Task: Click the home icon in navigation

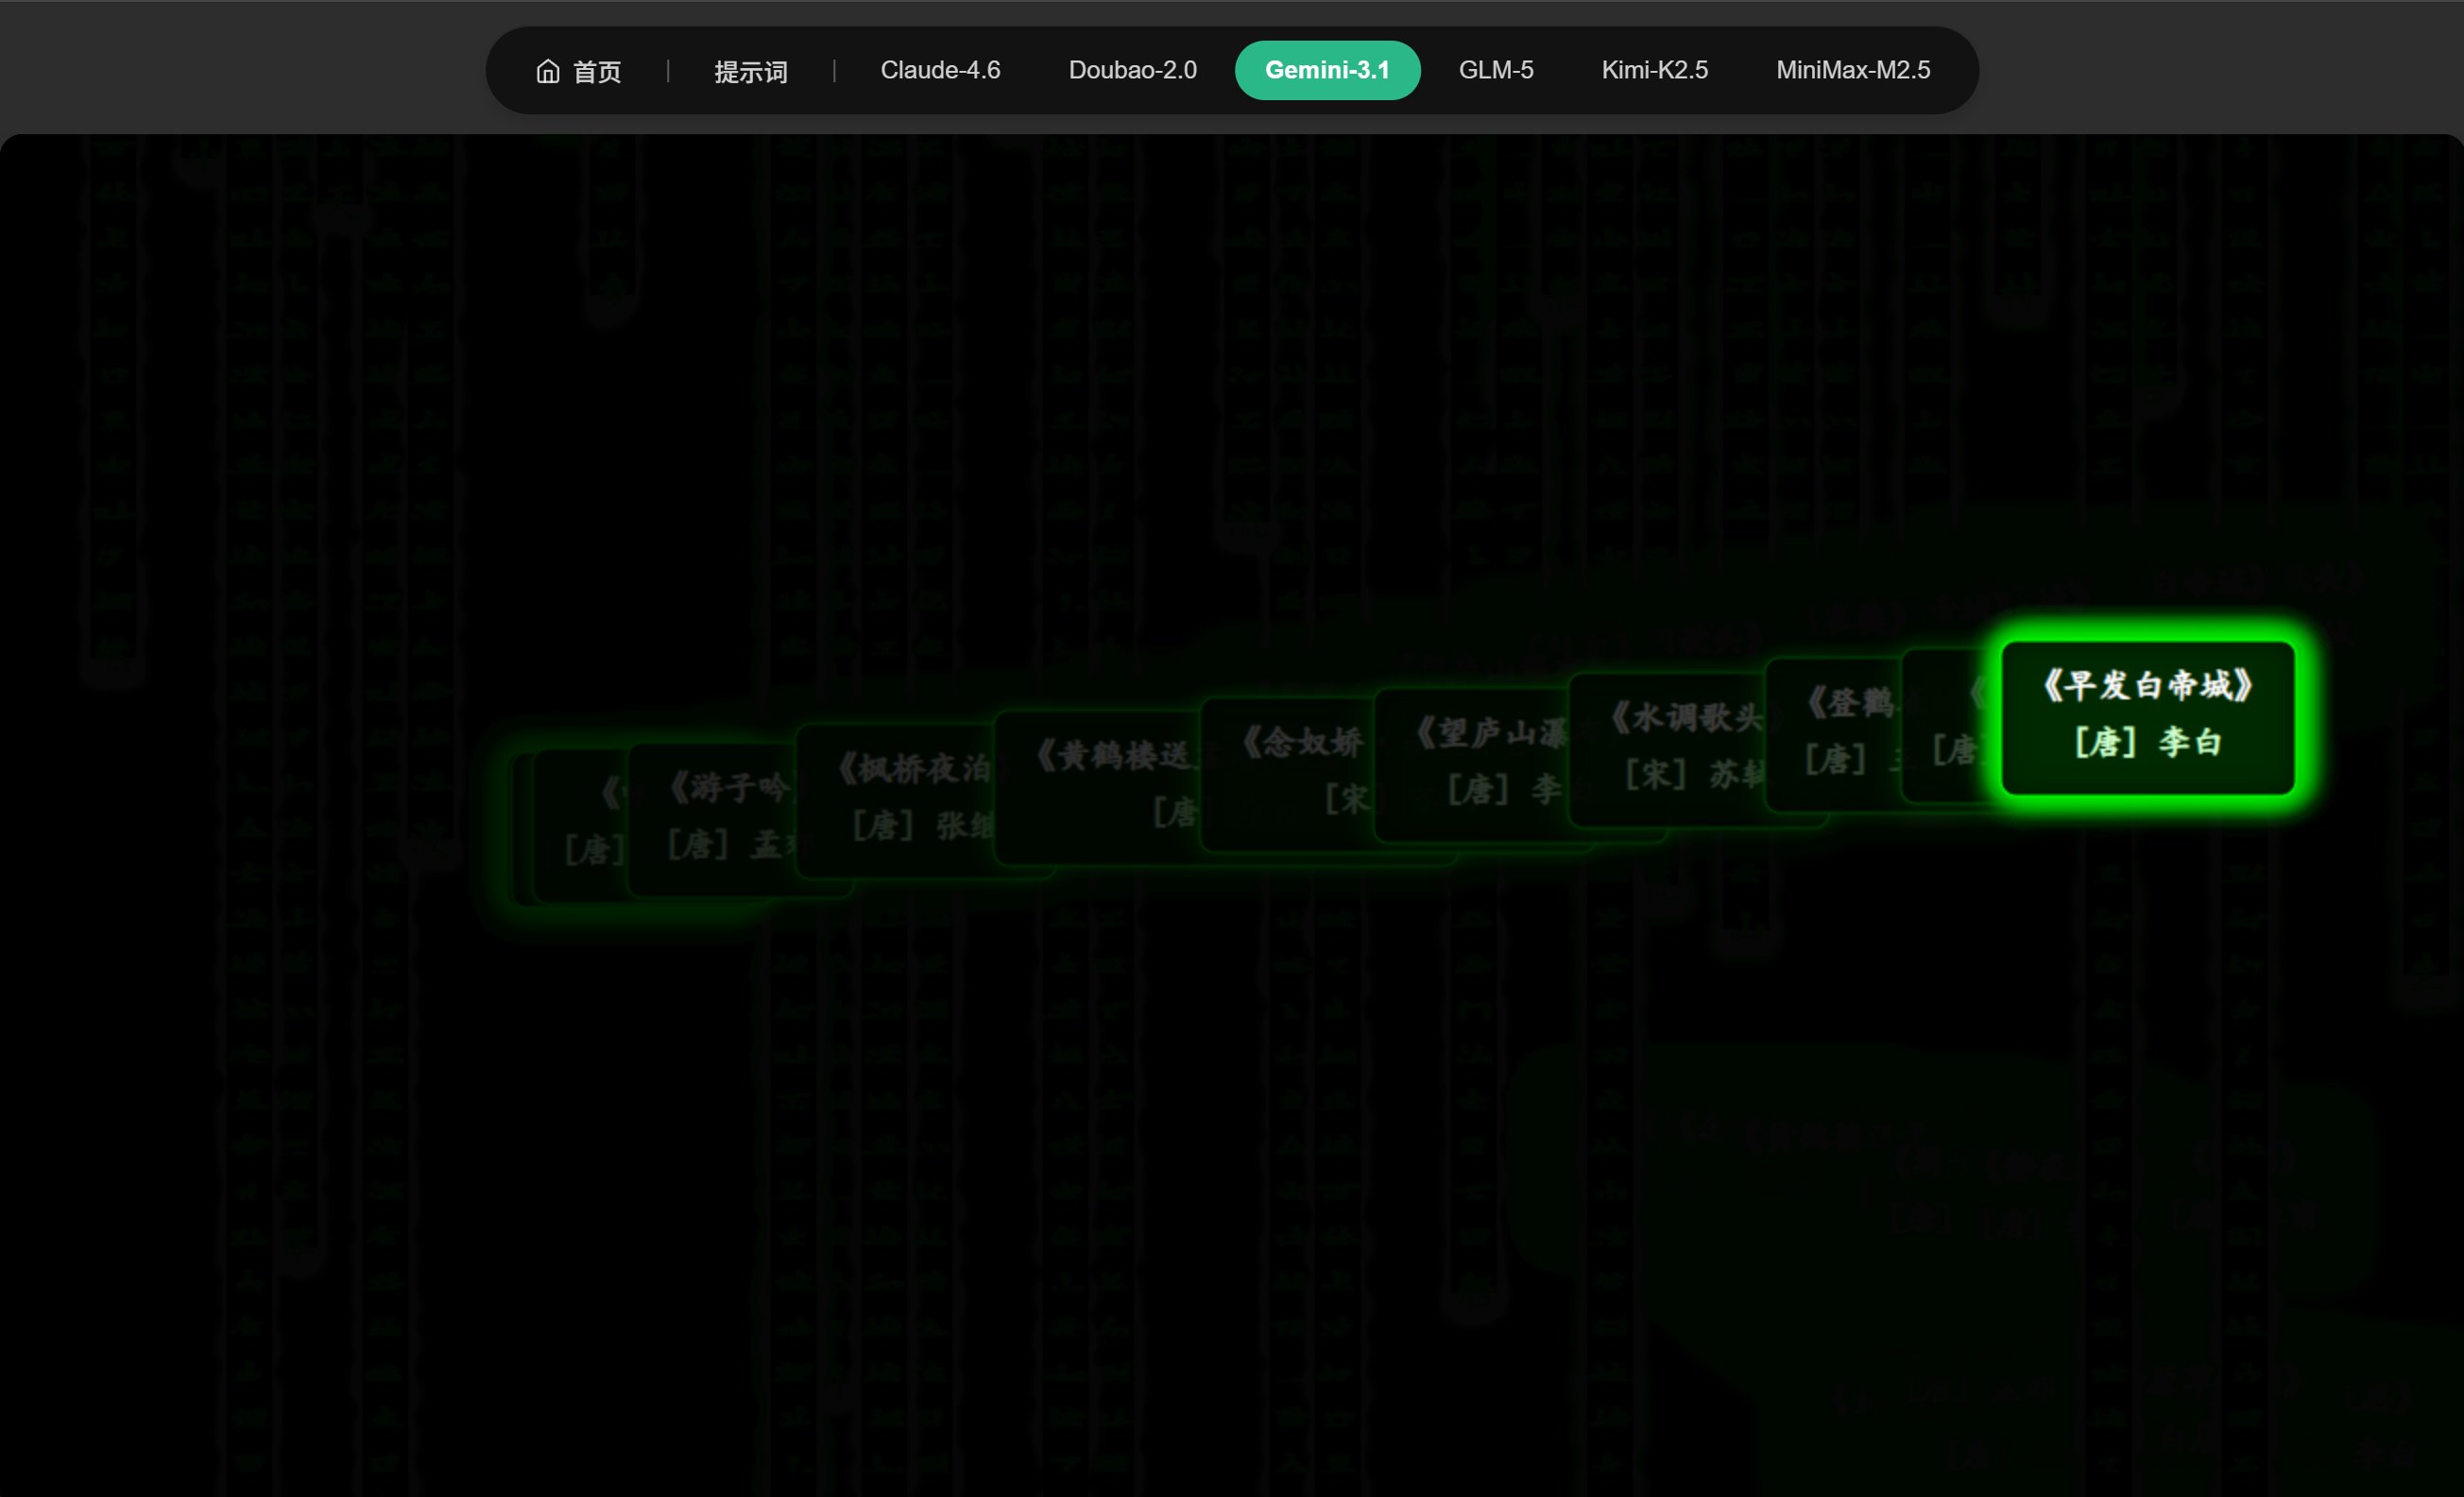Action: click(547, 71)
